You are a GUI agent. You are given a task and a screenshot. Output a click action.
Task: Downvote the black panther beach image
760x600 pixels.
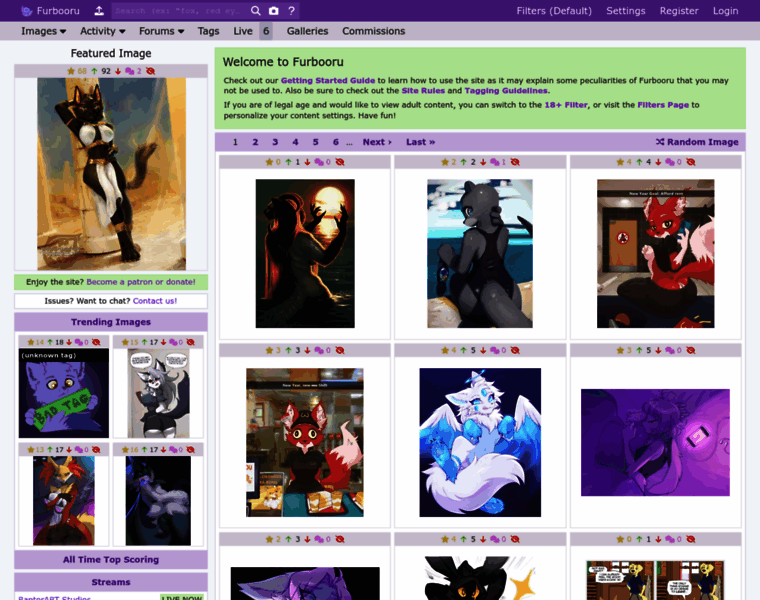(483, 162)
